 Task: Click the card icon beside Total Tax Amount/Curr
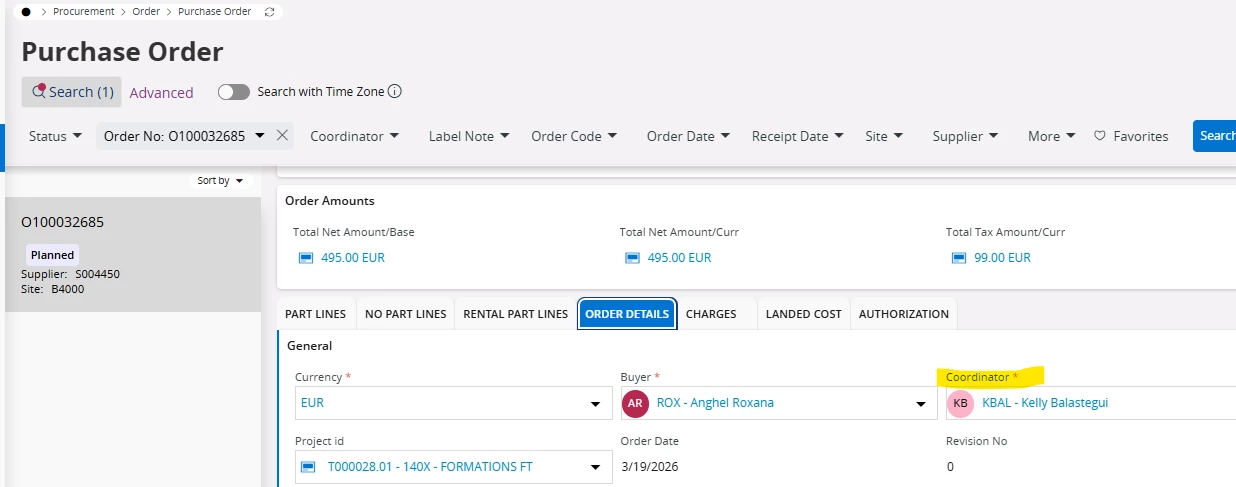point(959,258)
